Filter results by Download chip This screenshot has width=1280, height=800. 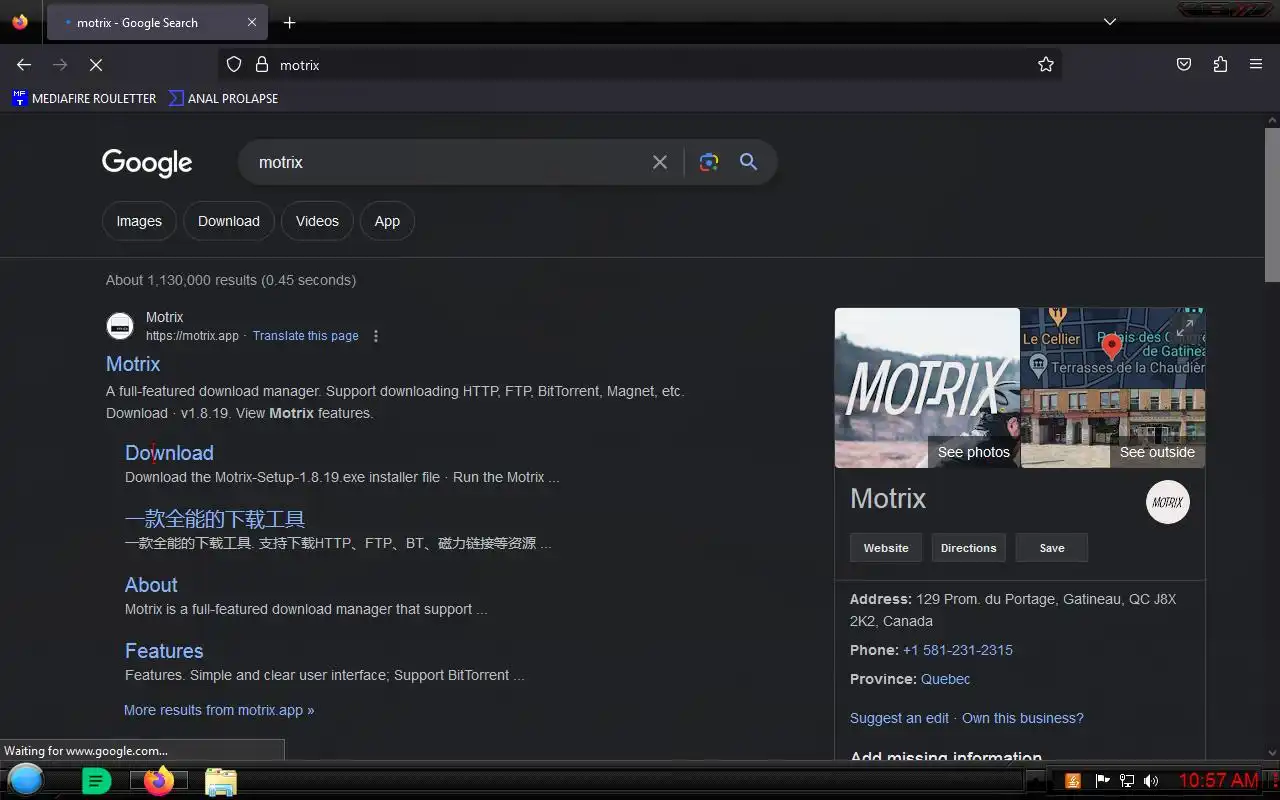(x=229, y=221)
